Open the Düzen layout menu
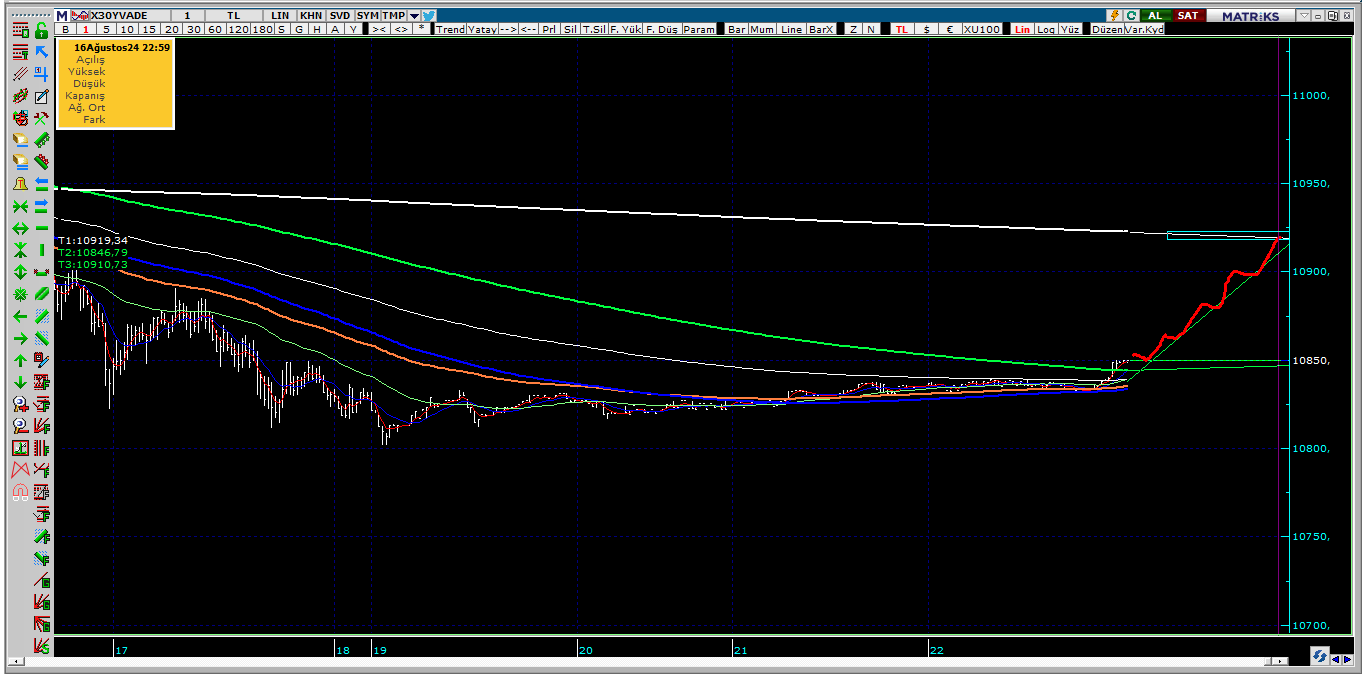This screenshot has height=674, width=1362. (x=1107, y=29)
